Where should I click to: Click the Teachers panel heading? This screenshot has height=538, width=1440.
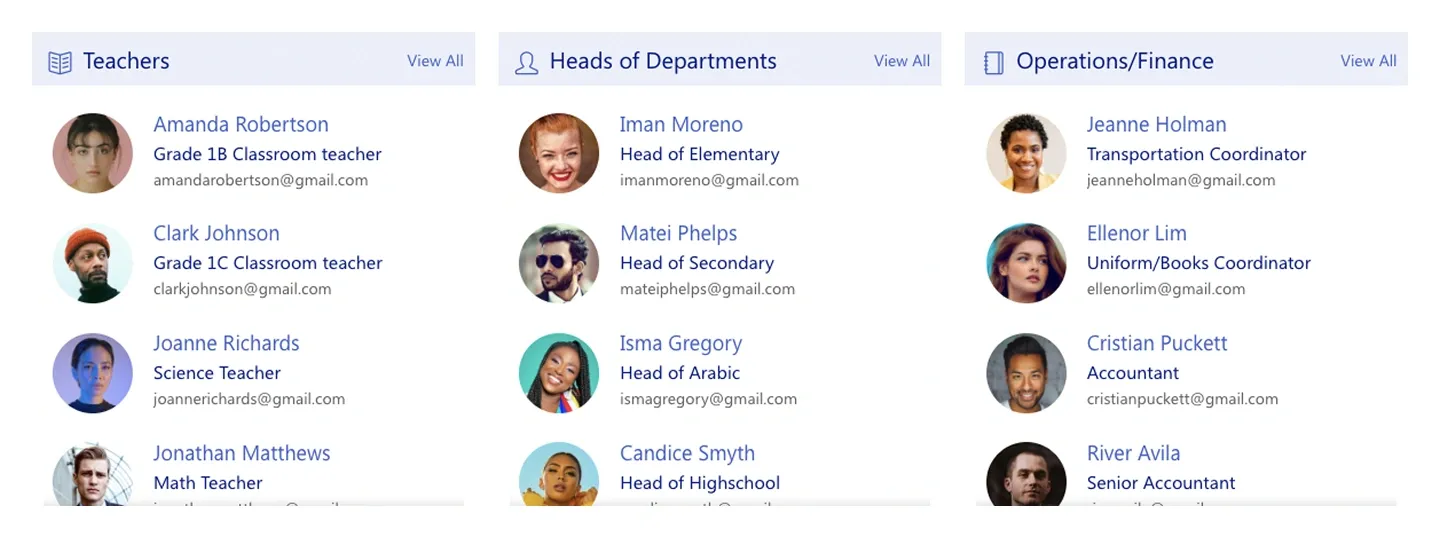coord(126,62)
